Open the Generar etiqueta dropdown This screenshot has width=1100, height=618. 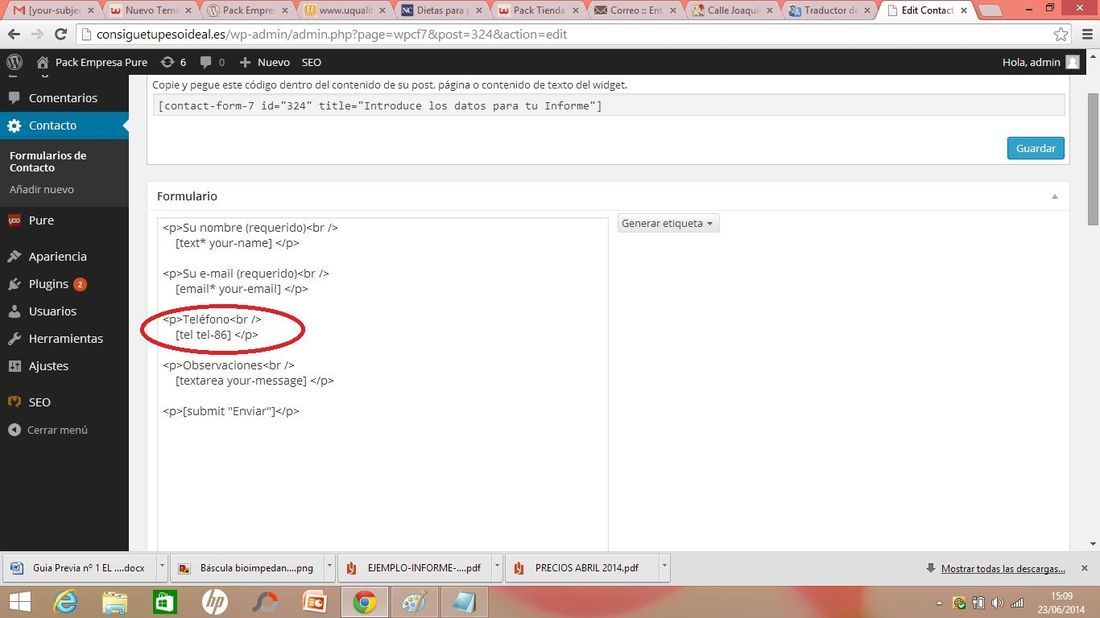click(x=667, y=223)
